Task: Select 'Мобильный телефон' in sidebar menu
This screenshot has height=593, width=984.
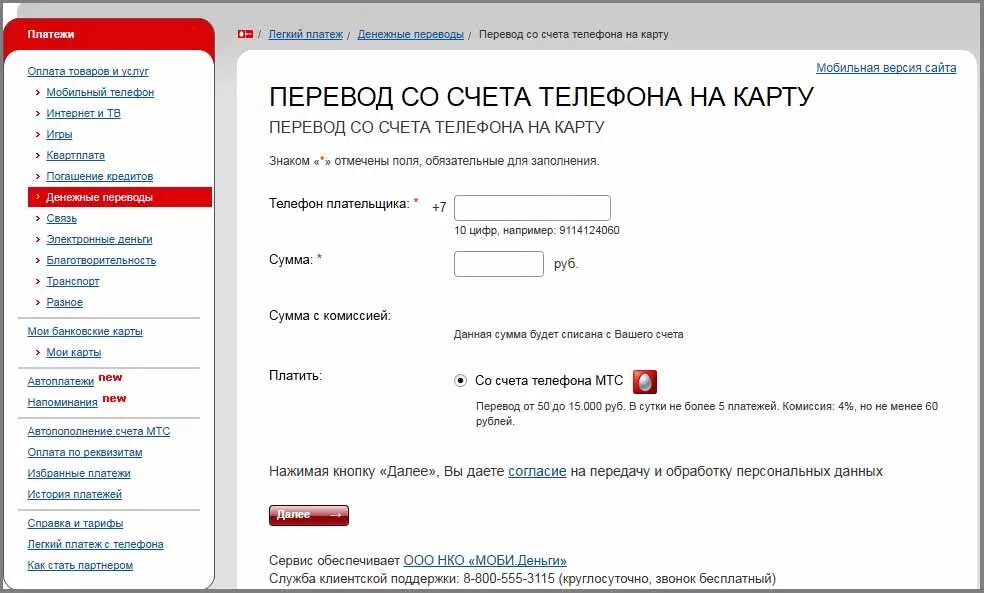Action: (x=100, y=92)
